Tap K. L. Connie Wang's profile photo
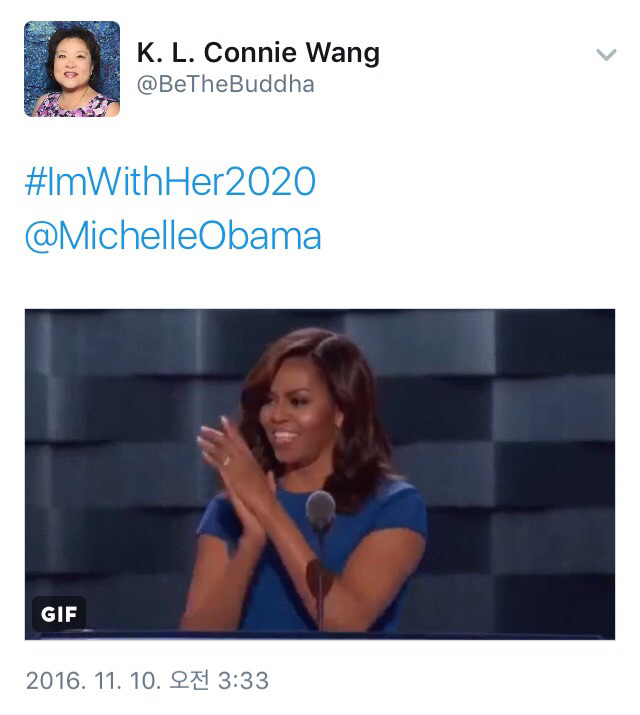Image resolution: width=640 pixels, height=715 pixels. [72, 69]
